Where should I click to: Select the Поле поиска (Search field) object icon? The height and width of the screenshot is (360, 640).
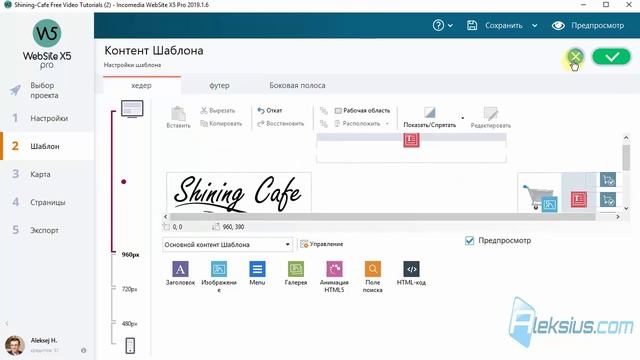373,269
